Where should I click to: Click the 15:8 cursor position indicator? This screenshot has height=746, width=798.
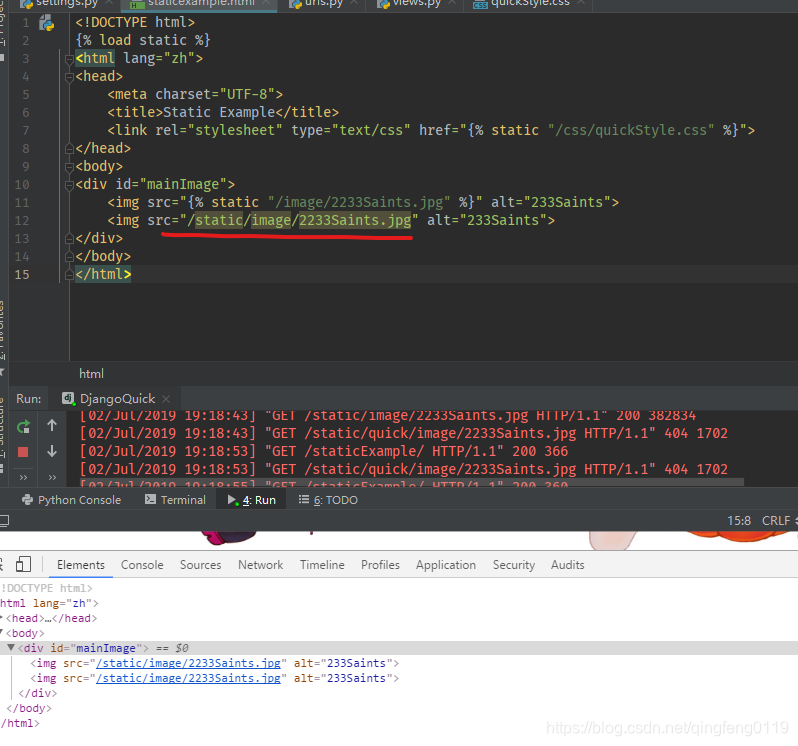pyautogui.click(x=739, y=521)
